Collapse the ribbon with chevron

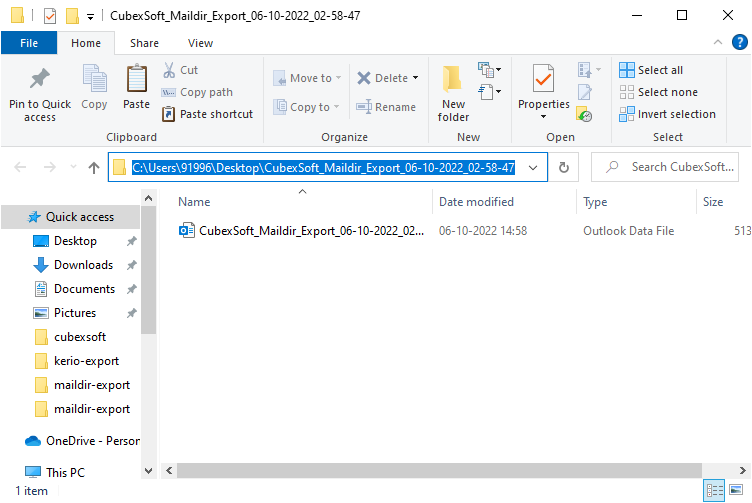(717, 42)
